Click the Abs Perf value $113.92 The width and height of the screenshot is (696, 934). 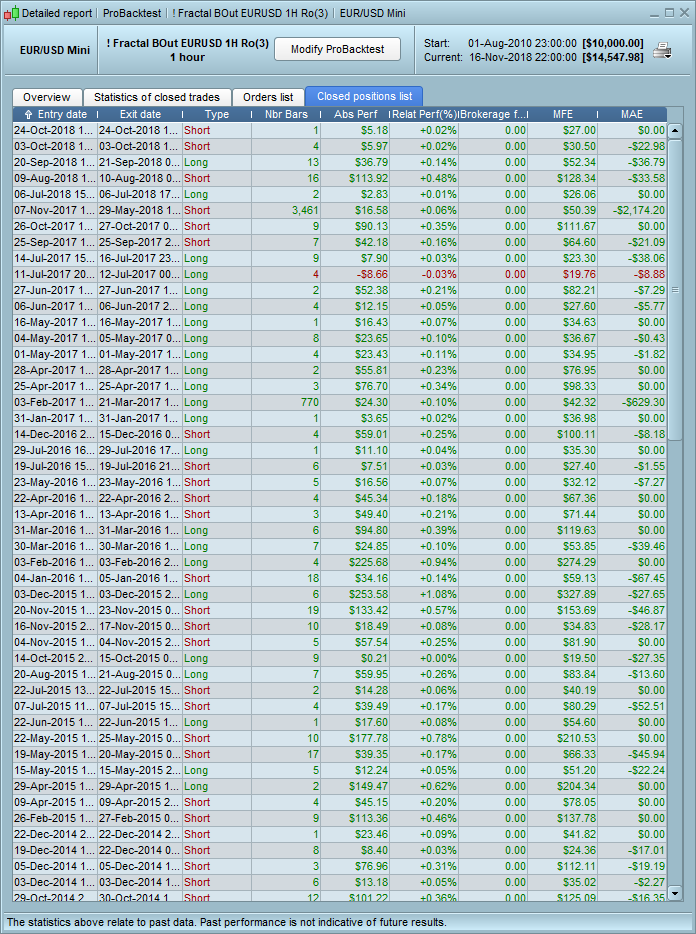pyautogui.click(x=368, y=179)
